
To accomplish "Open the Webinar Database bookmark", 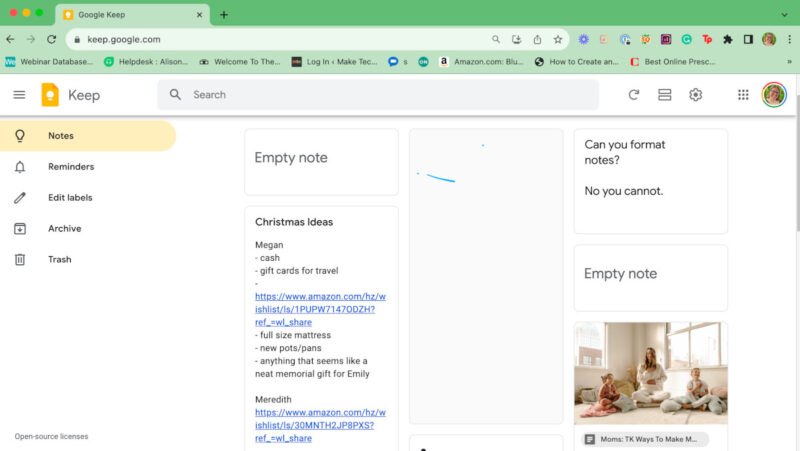I will tap(49, 62).
